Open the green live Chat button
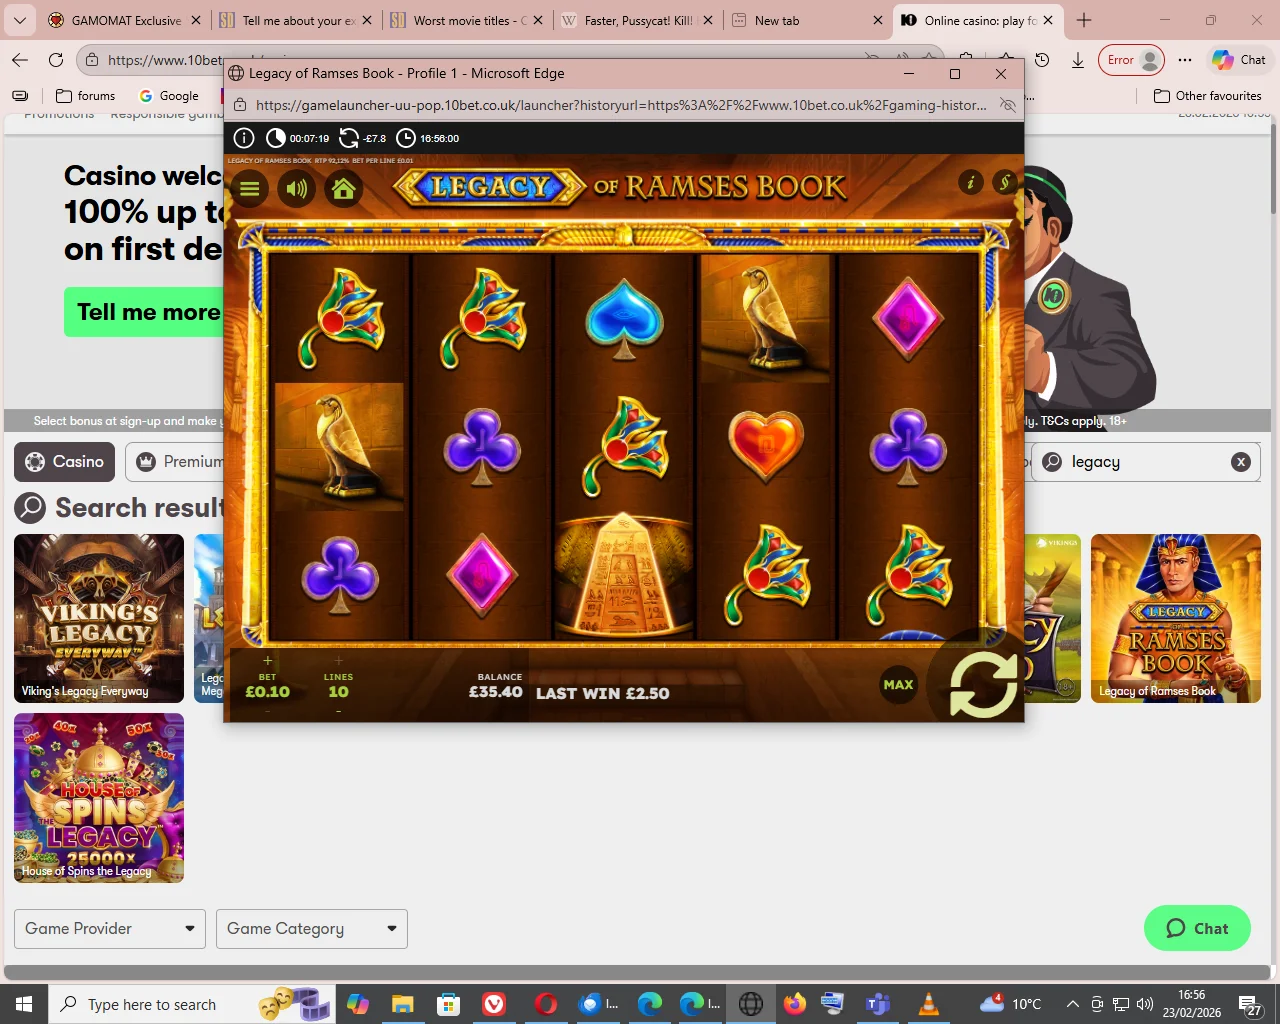 tap(1197, 929)
